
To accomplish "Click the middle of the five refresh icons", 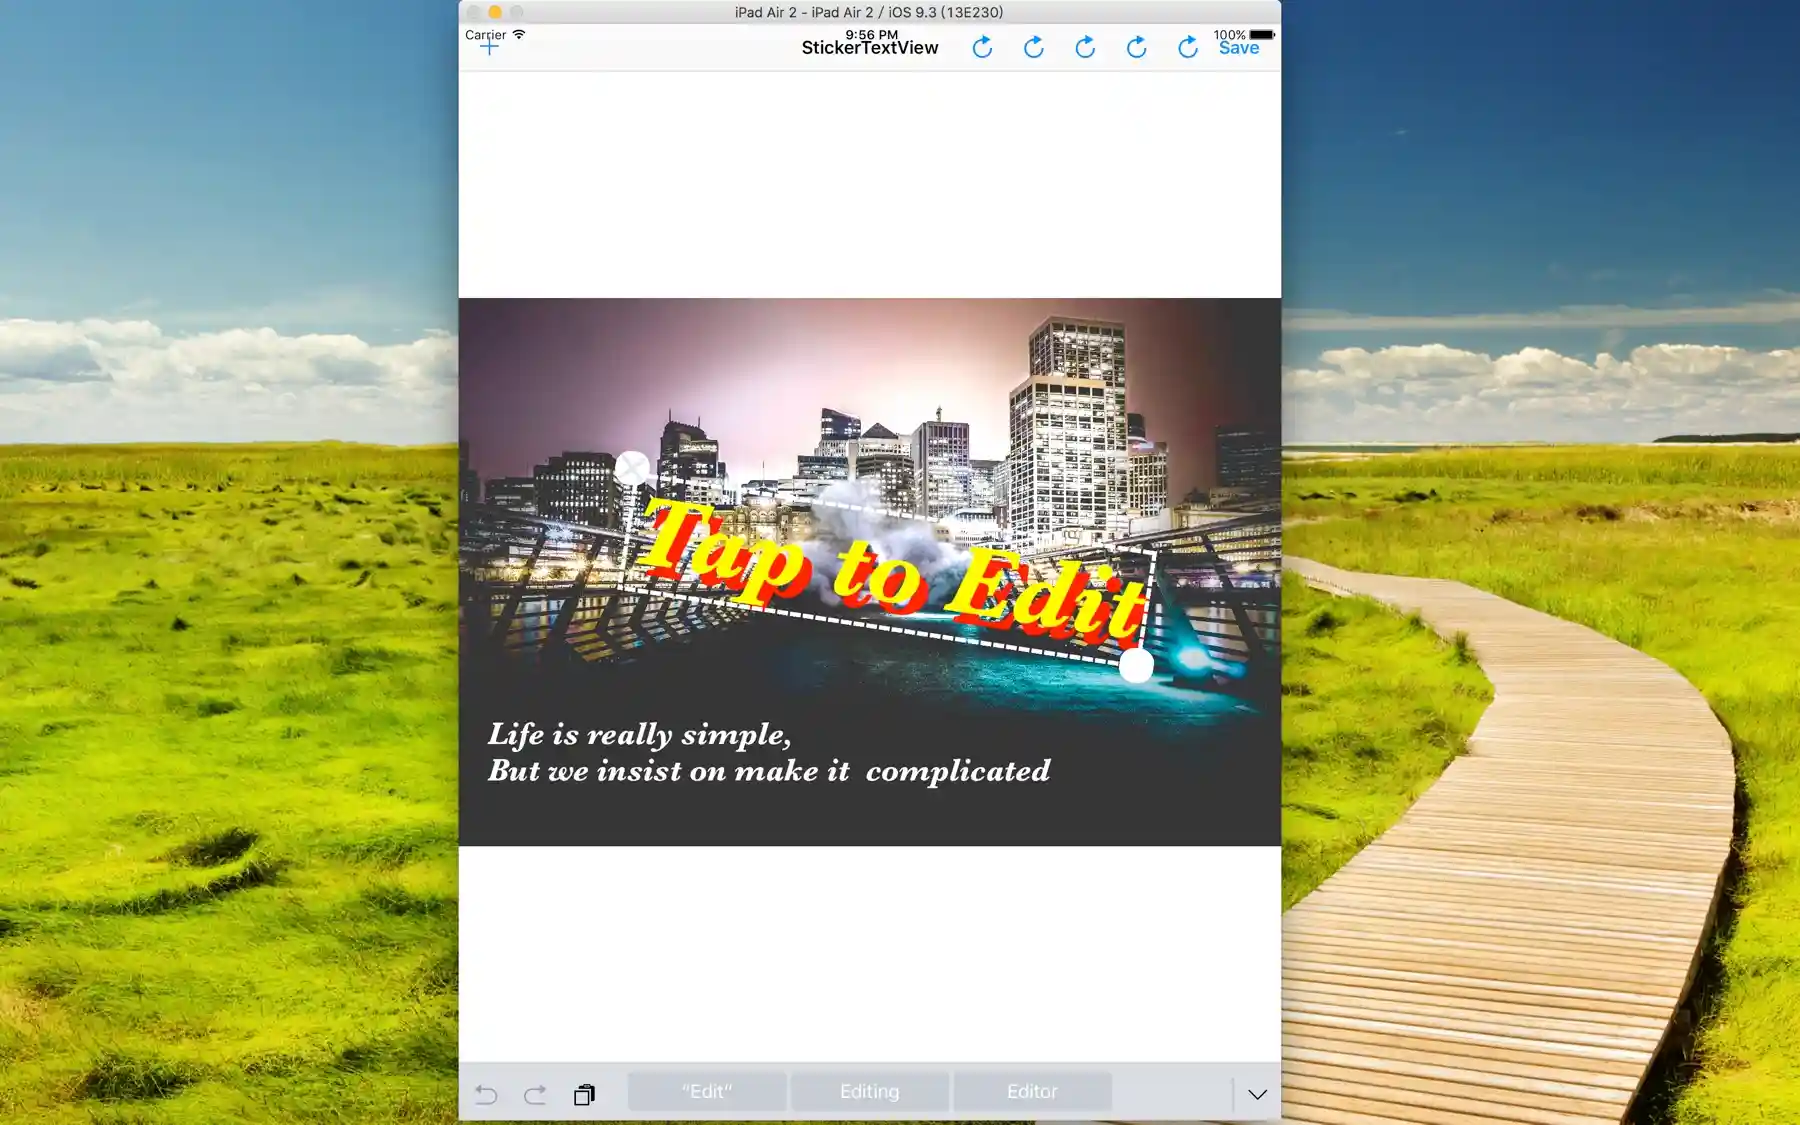I will (x=1085, y=47).
